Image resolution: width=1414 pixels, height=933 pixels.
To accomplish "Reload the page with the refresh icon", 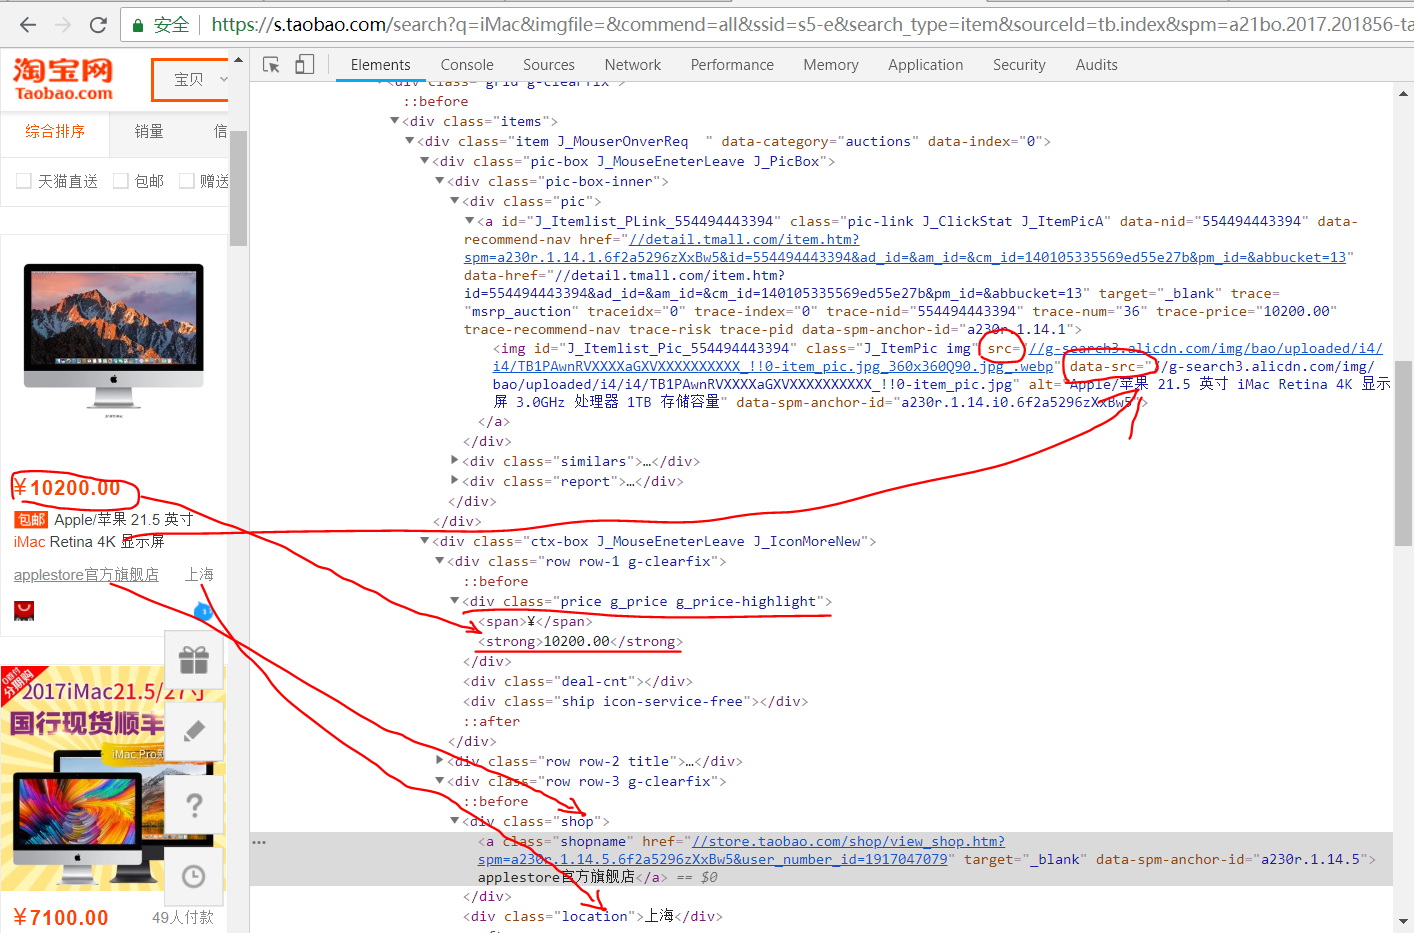I will point(98,24).
